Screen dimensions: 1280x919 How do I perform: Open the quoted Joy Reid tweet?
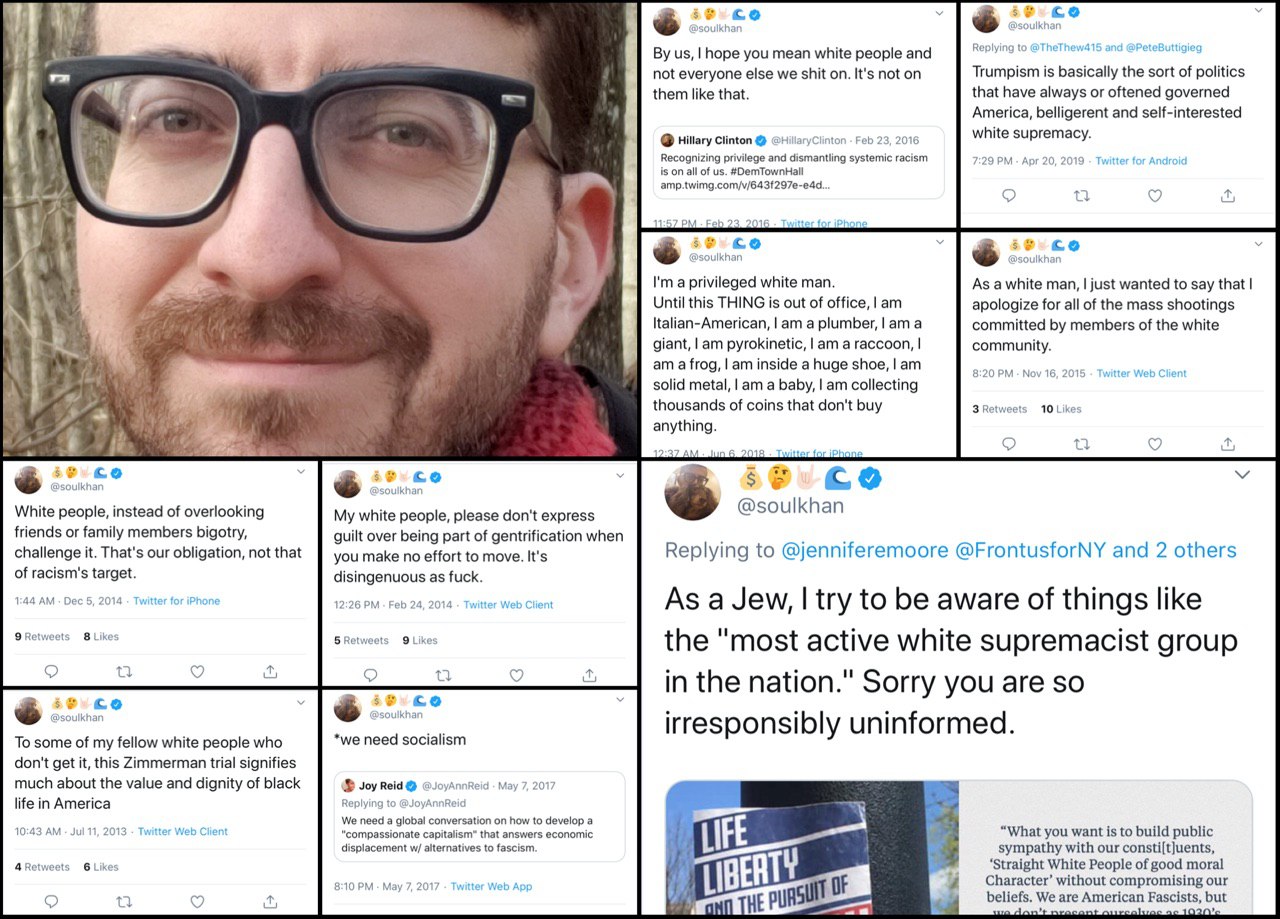479,816
